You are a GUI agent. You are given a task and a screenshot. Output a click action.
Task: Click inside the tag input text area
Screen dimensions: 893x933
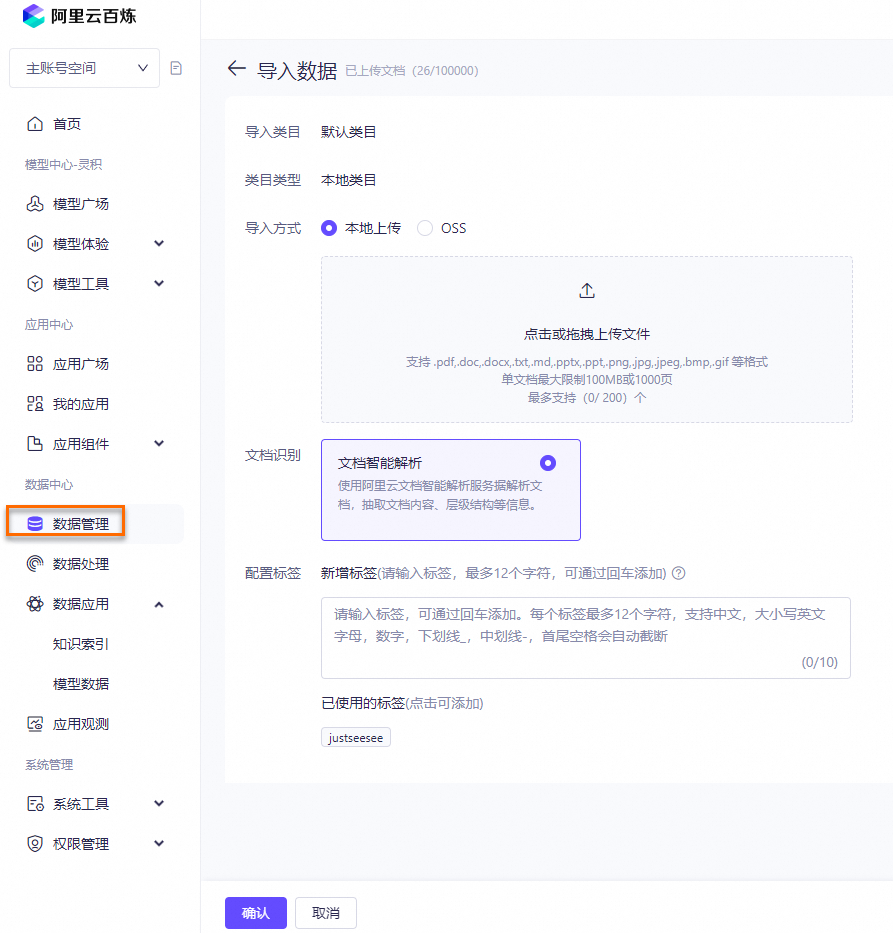click(585, 637)
